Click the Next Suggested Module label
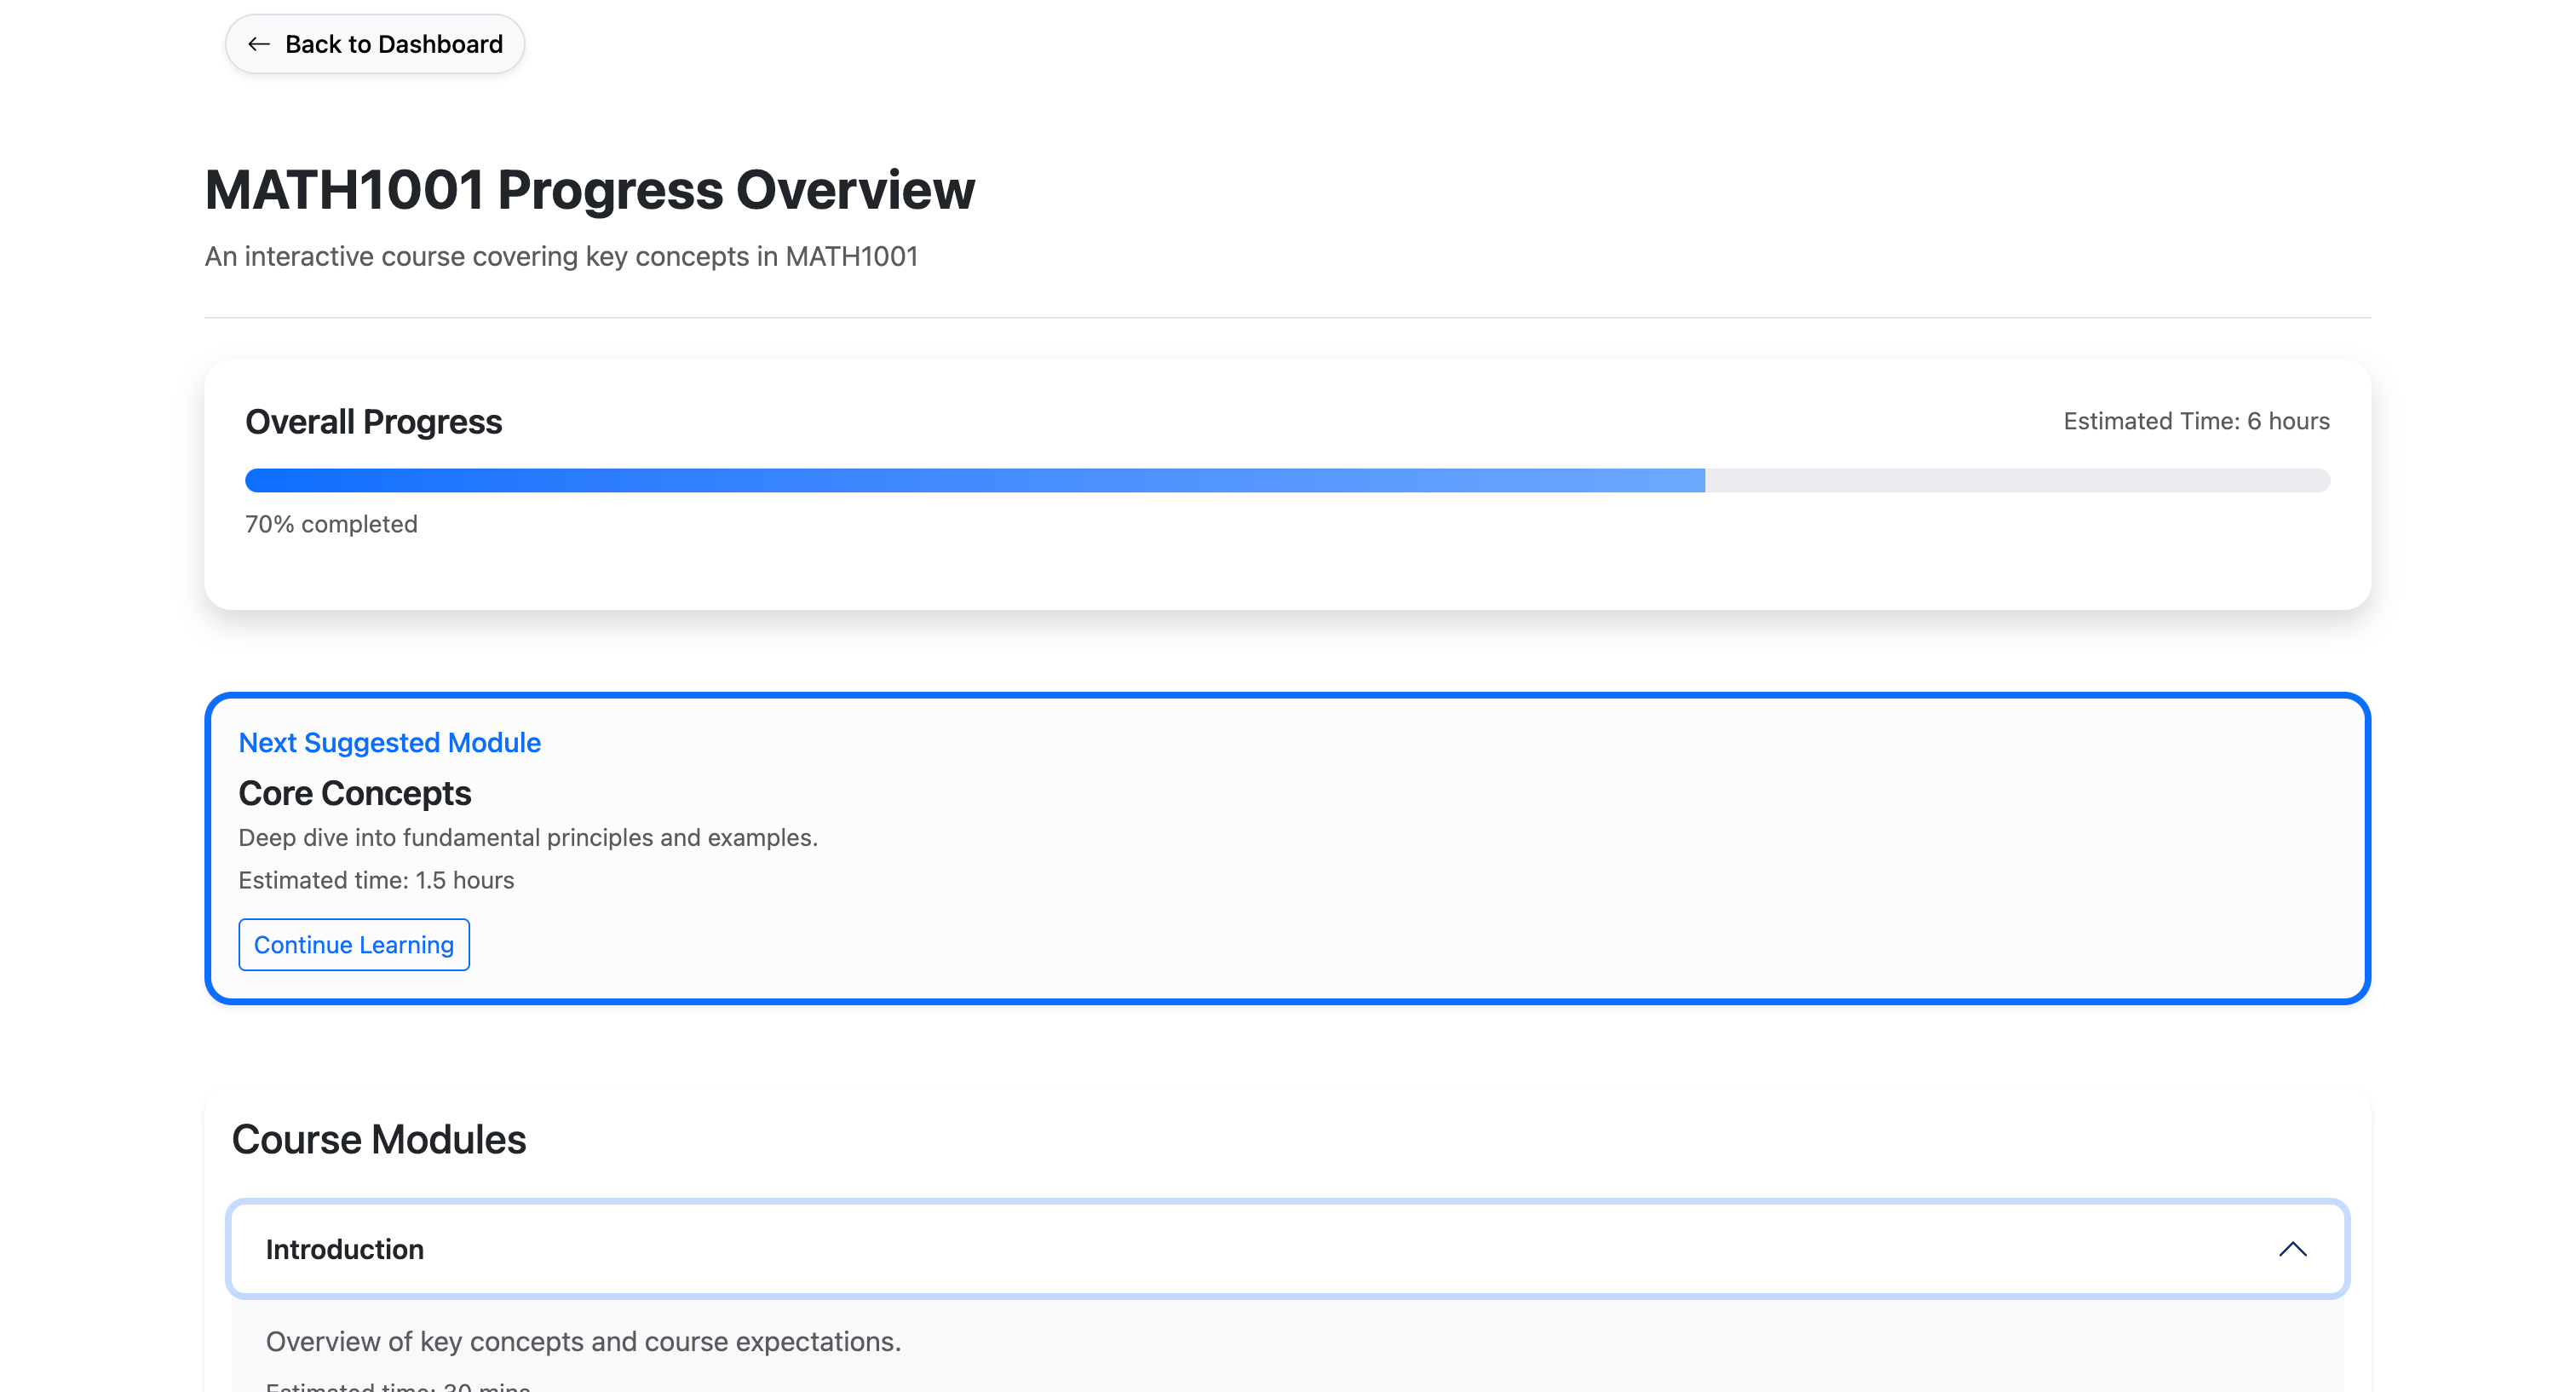The height and width of the screenshot is (1392, 2576). click(x=389, y=743)
